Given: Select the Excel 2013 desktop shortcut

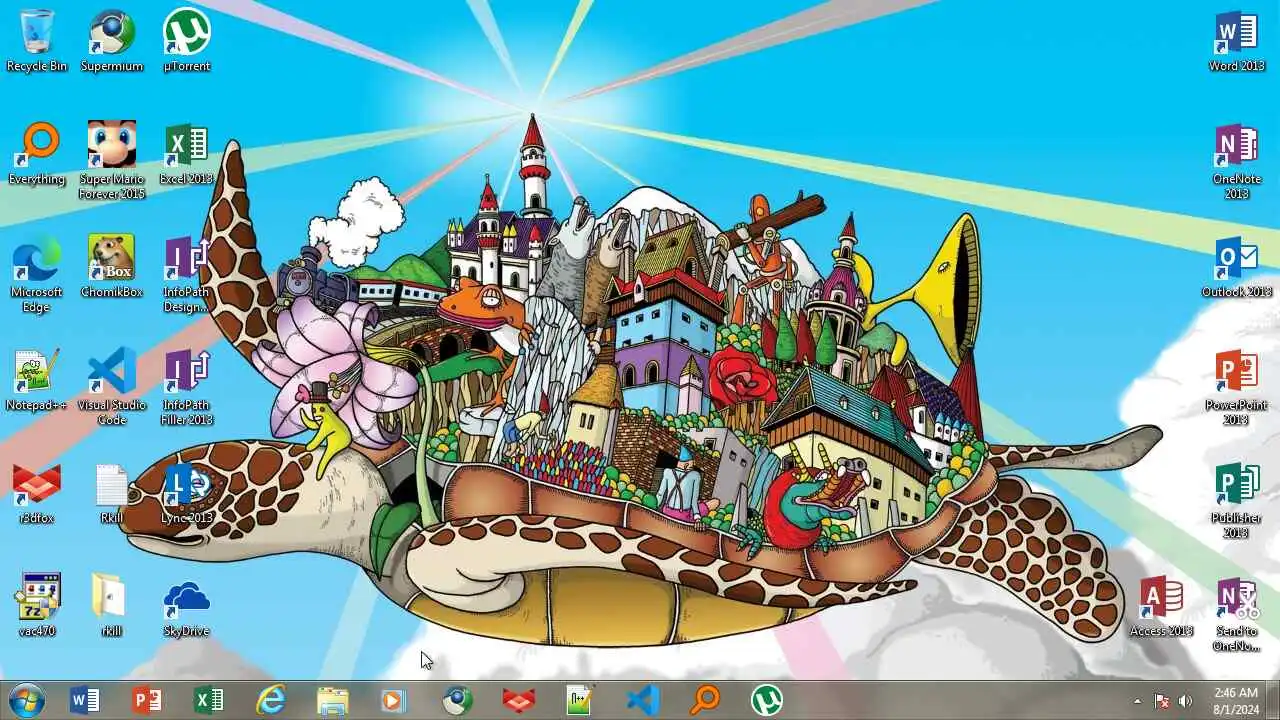Looking at the screenshot, I should pos(187,153).
